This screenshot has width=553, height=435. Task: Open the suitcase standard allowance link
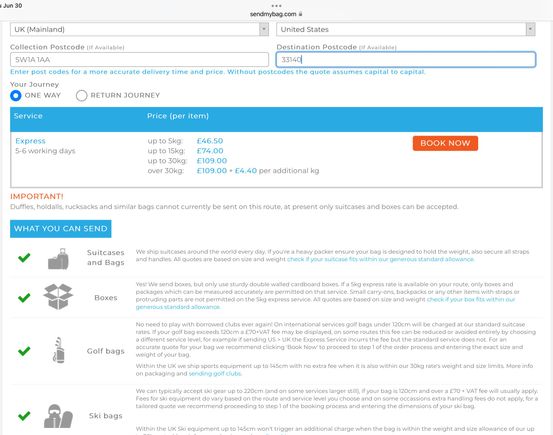(381, 259)
